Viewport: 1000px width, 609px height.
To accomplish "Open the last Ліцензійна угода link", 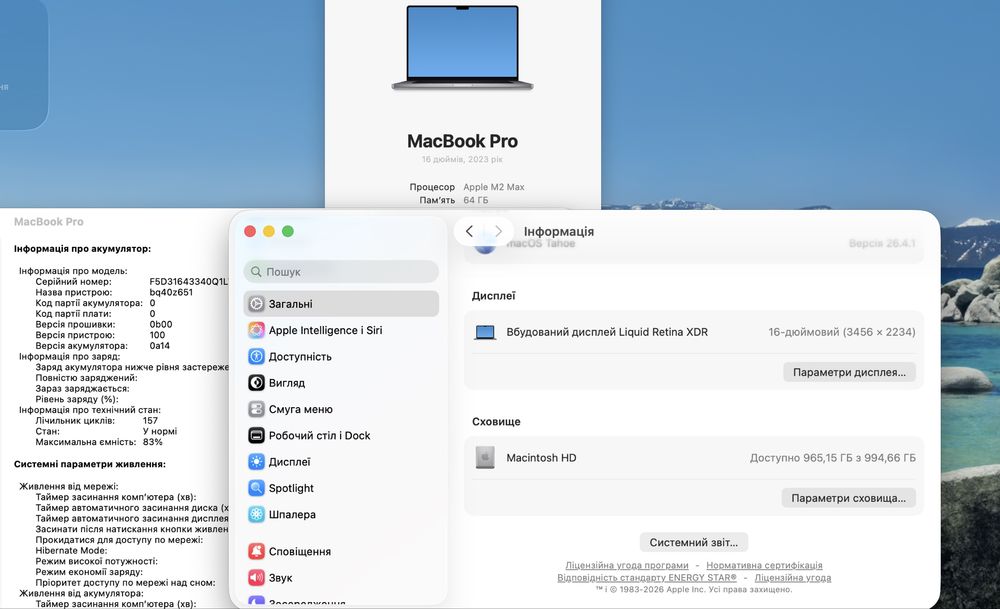I will pos(793,578).
